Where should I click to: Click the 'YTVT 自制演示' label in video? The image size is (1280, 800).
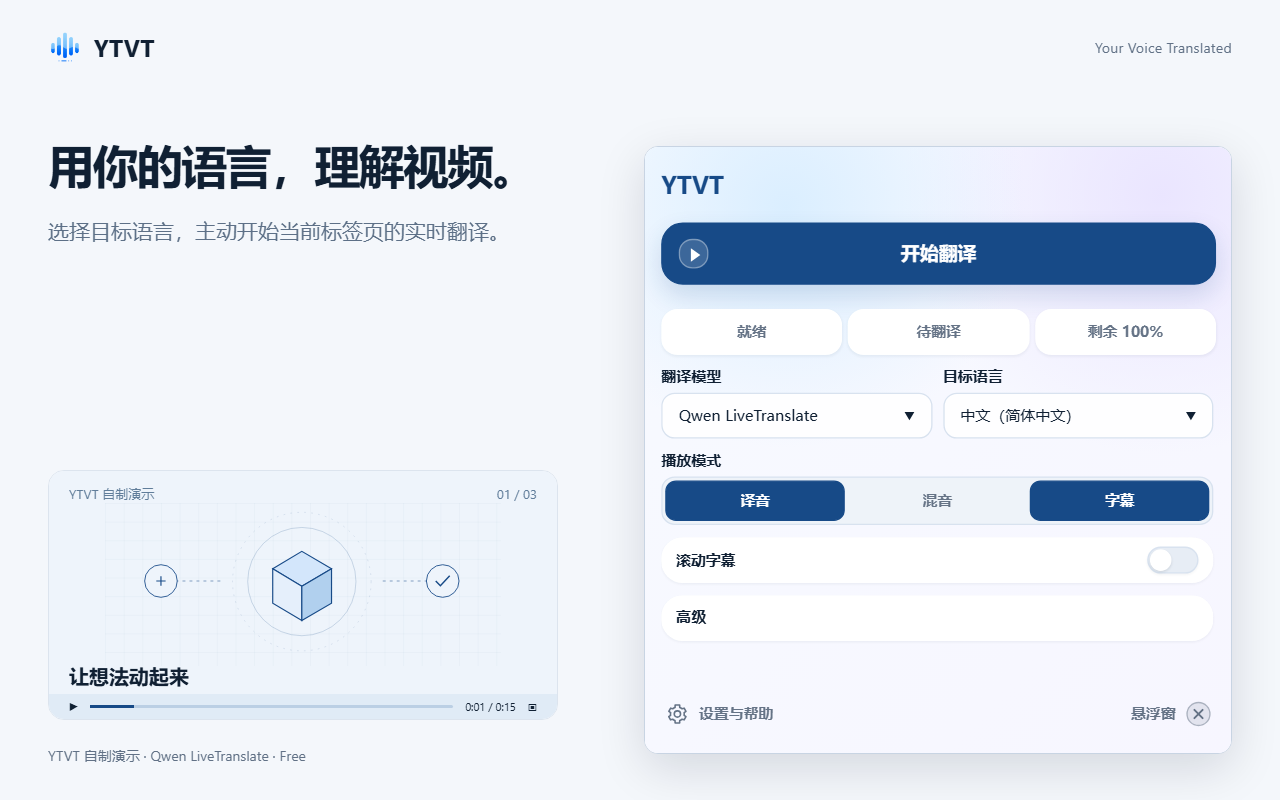(112, 495)
